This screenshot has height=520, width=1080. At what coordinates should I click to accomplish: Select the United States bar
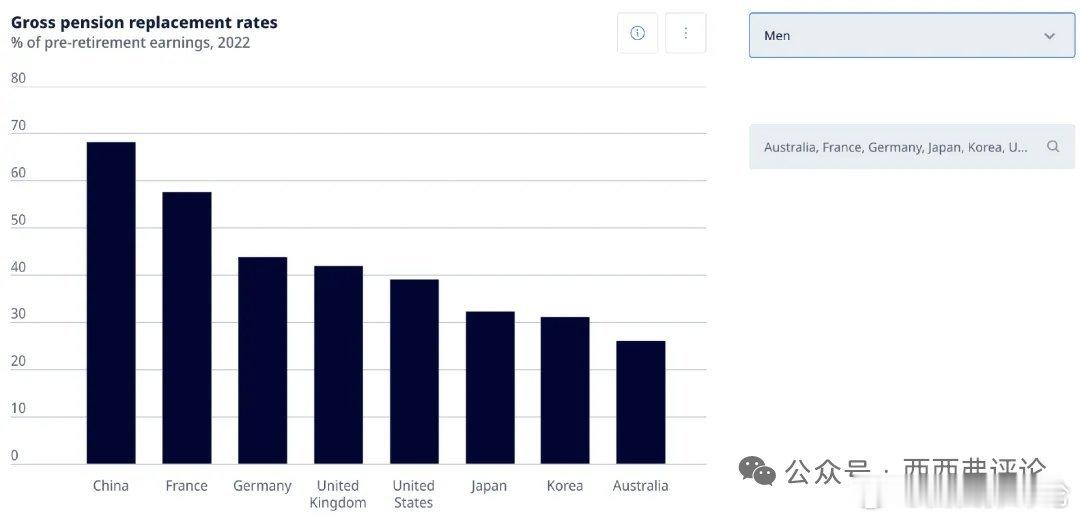pos(414,371)
